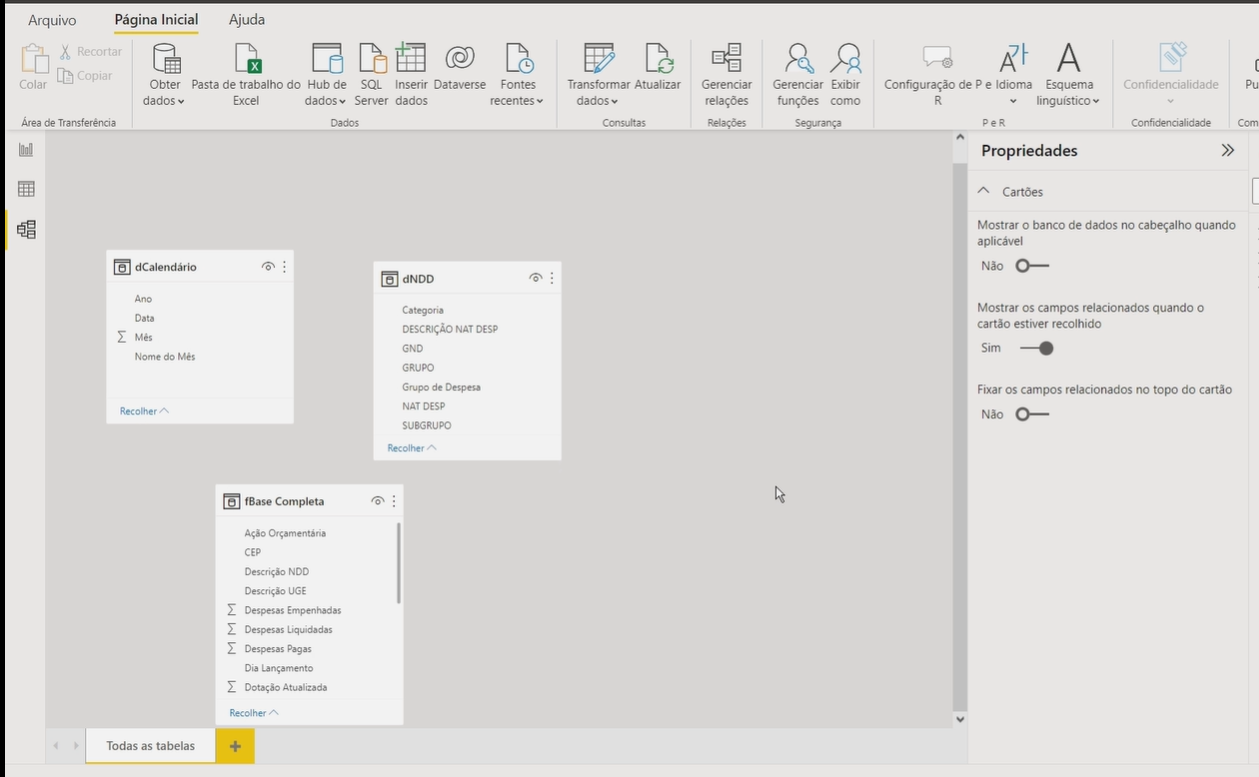Import Pasta de trabalho do Excel
Screen dimensions: 1259x777
246,74
